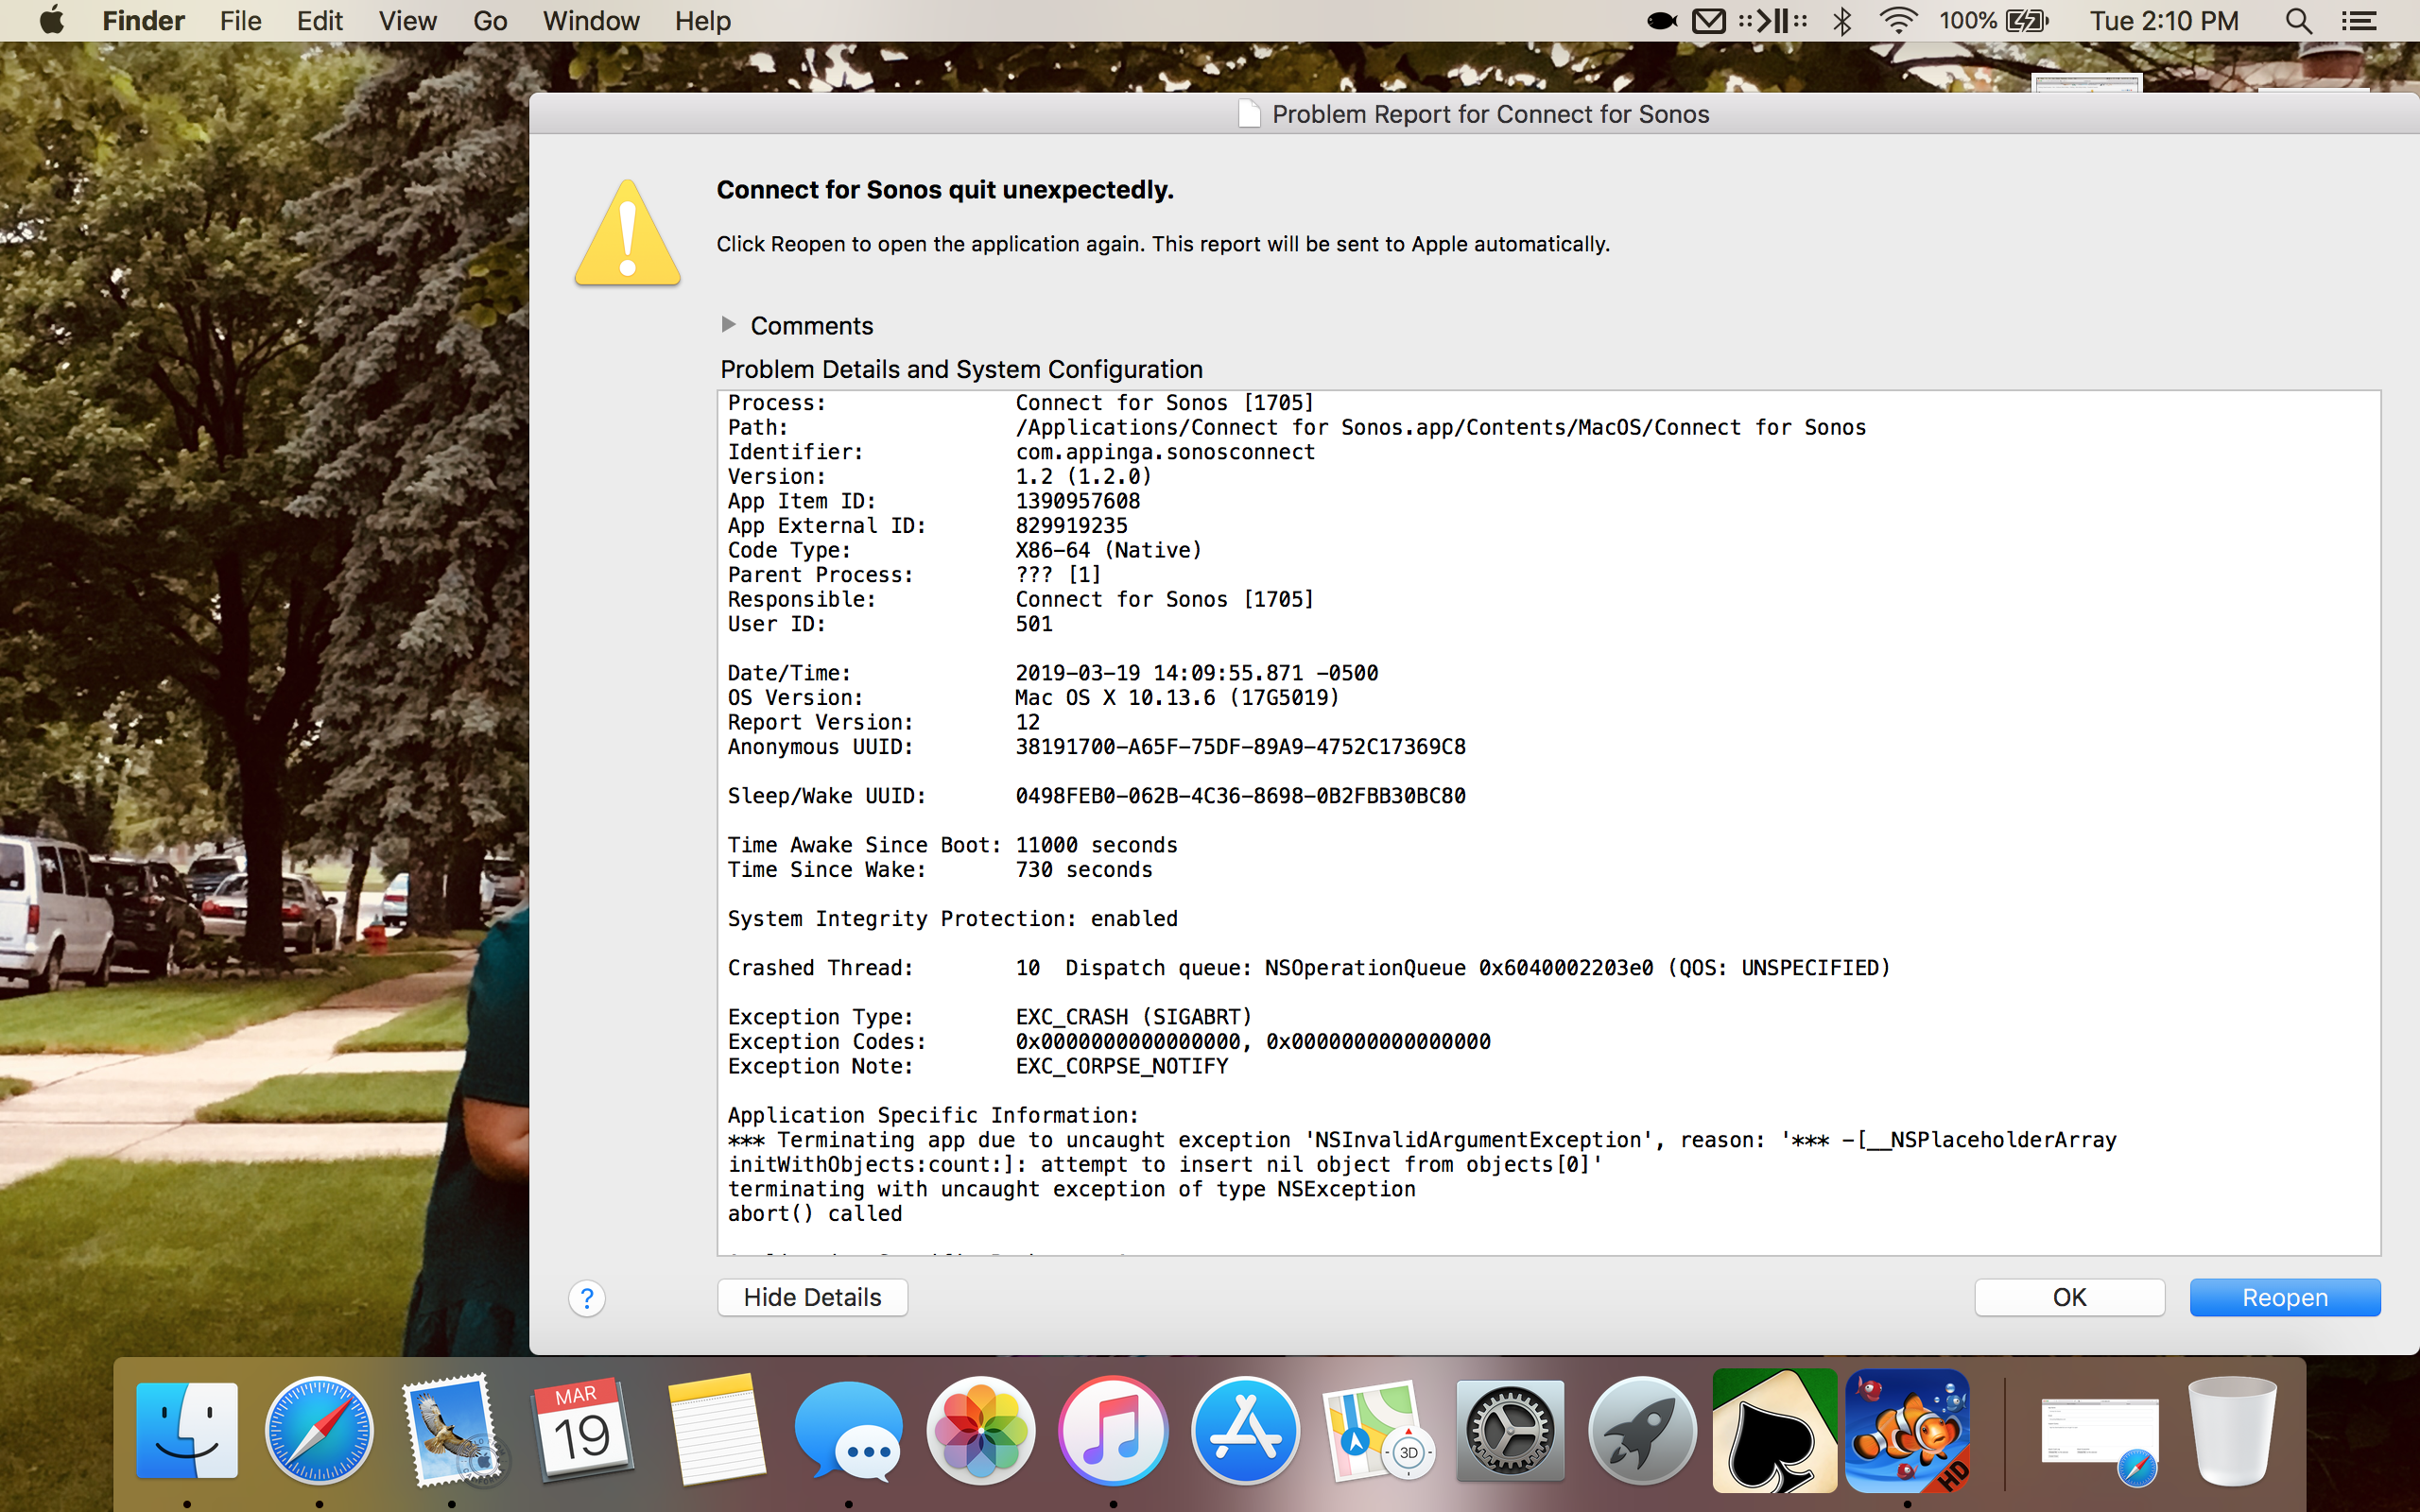
Task: Open the Finder menu
Action: point(144,20)
